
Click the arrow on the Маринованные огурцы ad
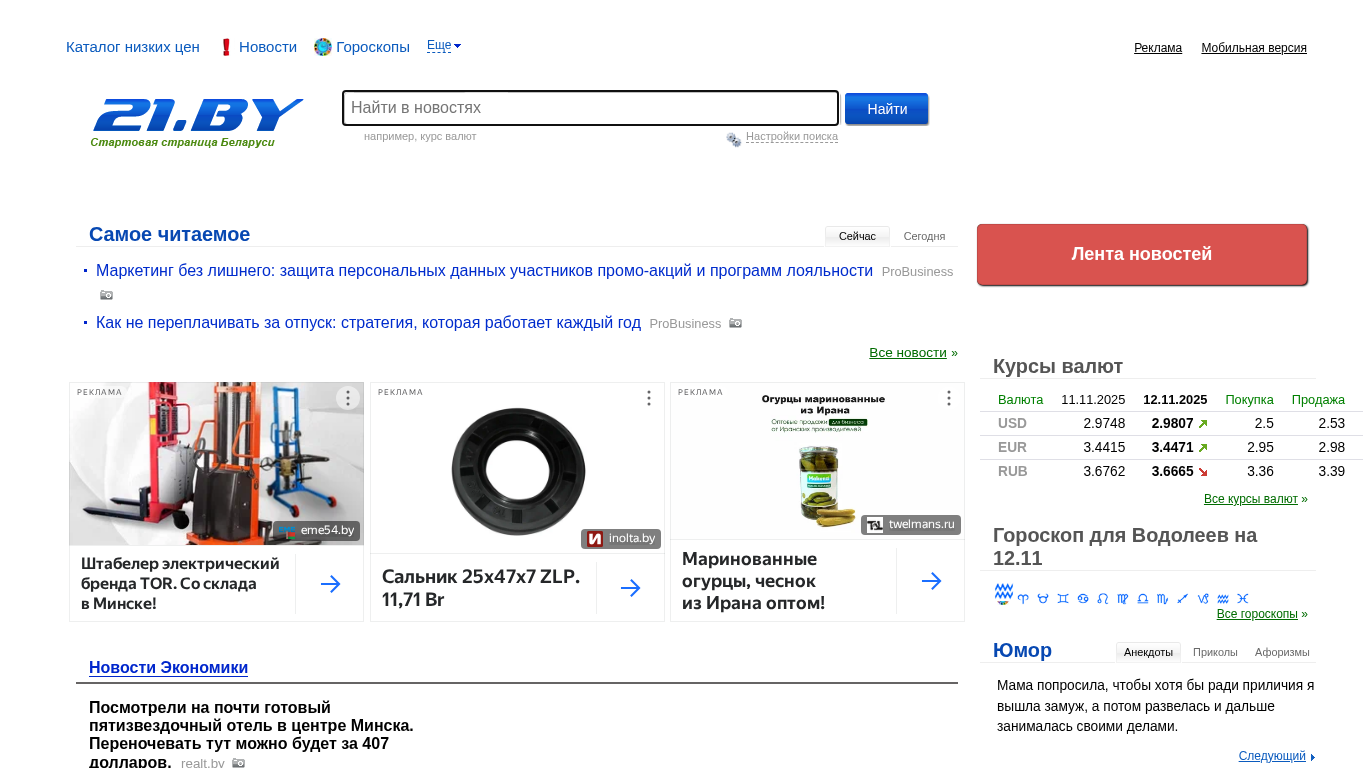pyautogui.click(x=931, y=581)
